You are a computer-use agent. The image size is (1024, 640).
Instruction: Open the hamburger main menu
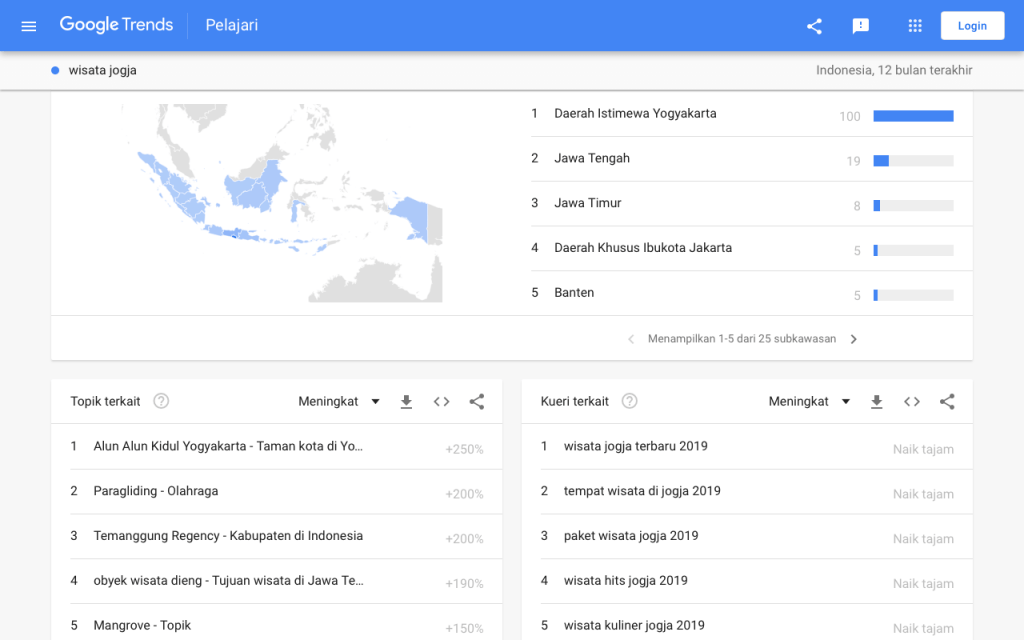click(29, 26)
